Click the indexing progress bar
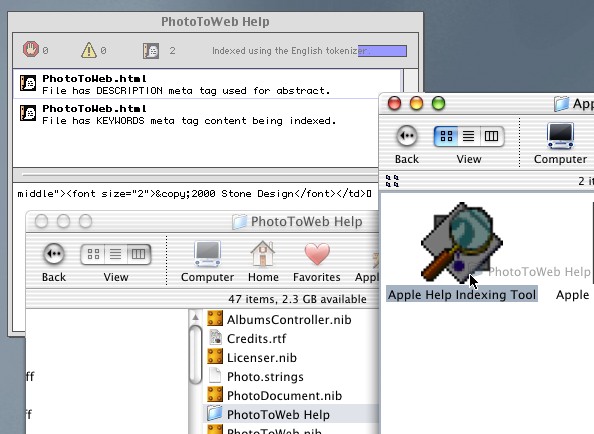594x434 pixels. coord(382,50)
